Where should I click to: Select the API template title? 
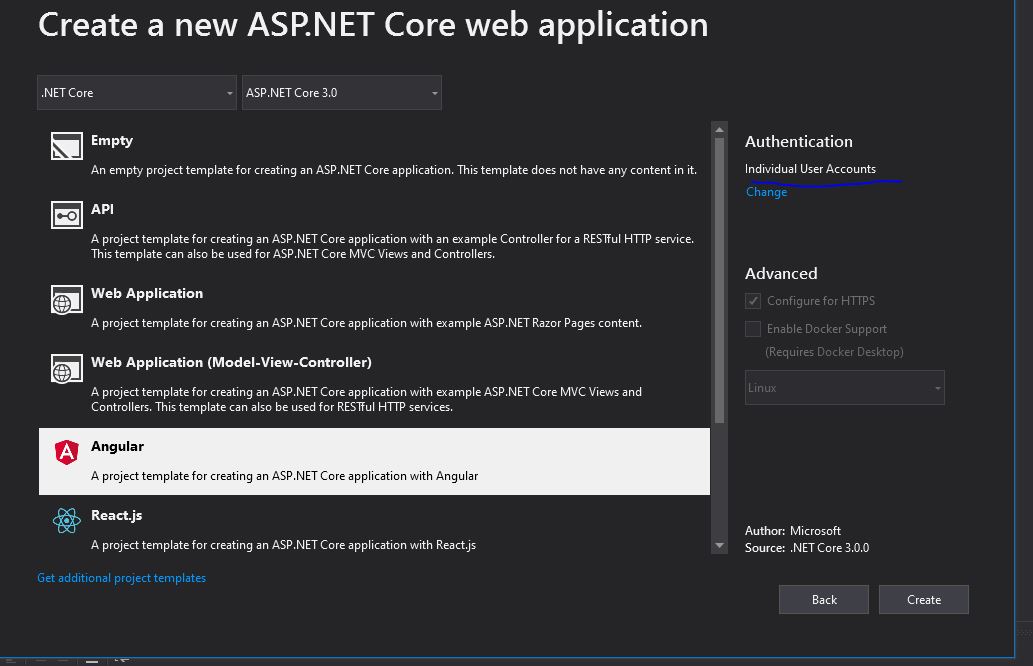pos(102,209)
